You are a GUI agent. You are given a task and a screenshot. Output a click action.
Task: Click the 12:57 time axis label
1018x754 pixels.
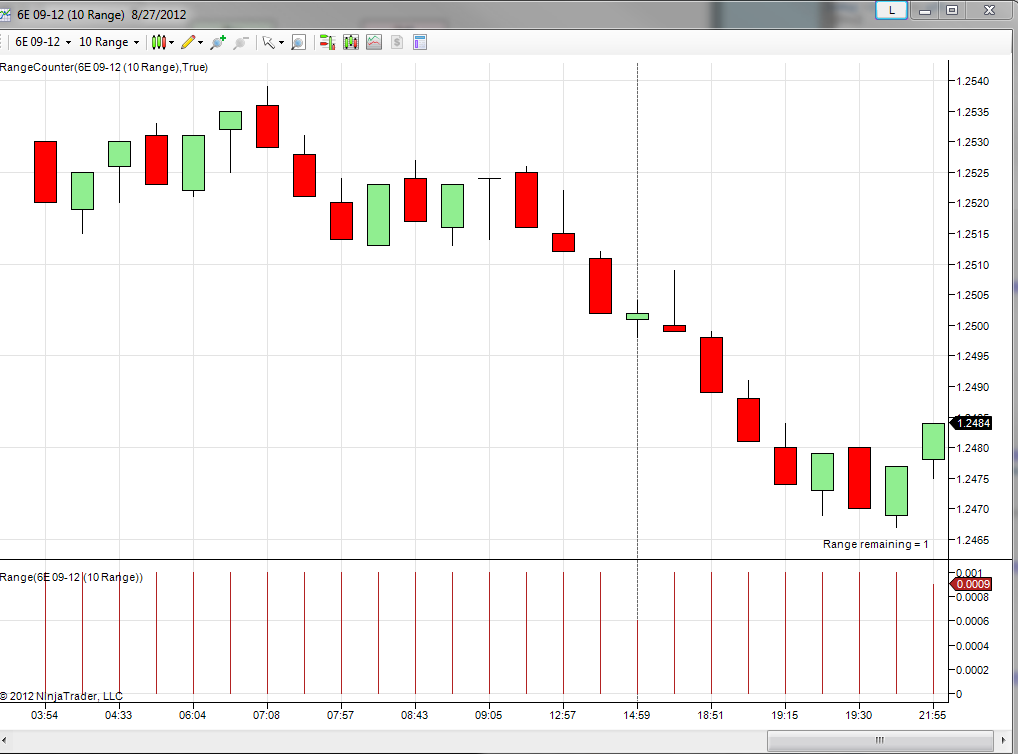click(x=563, y=715)
